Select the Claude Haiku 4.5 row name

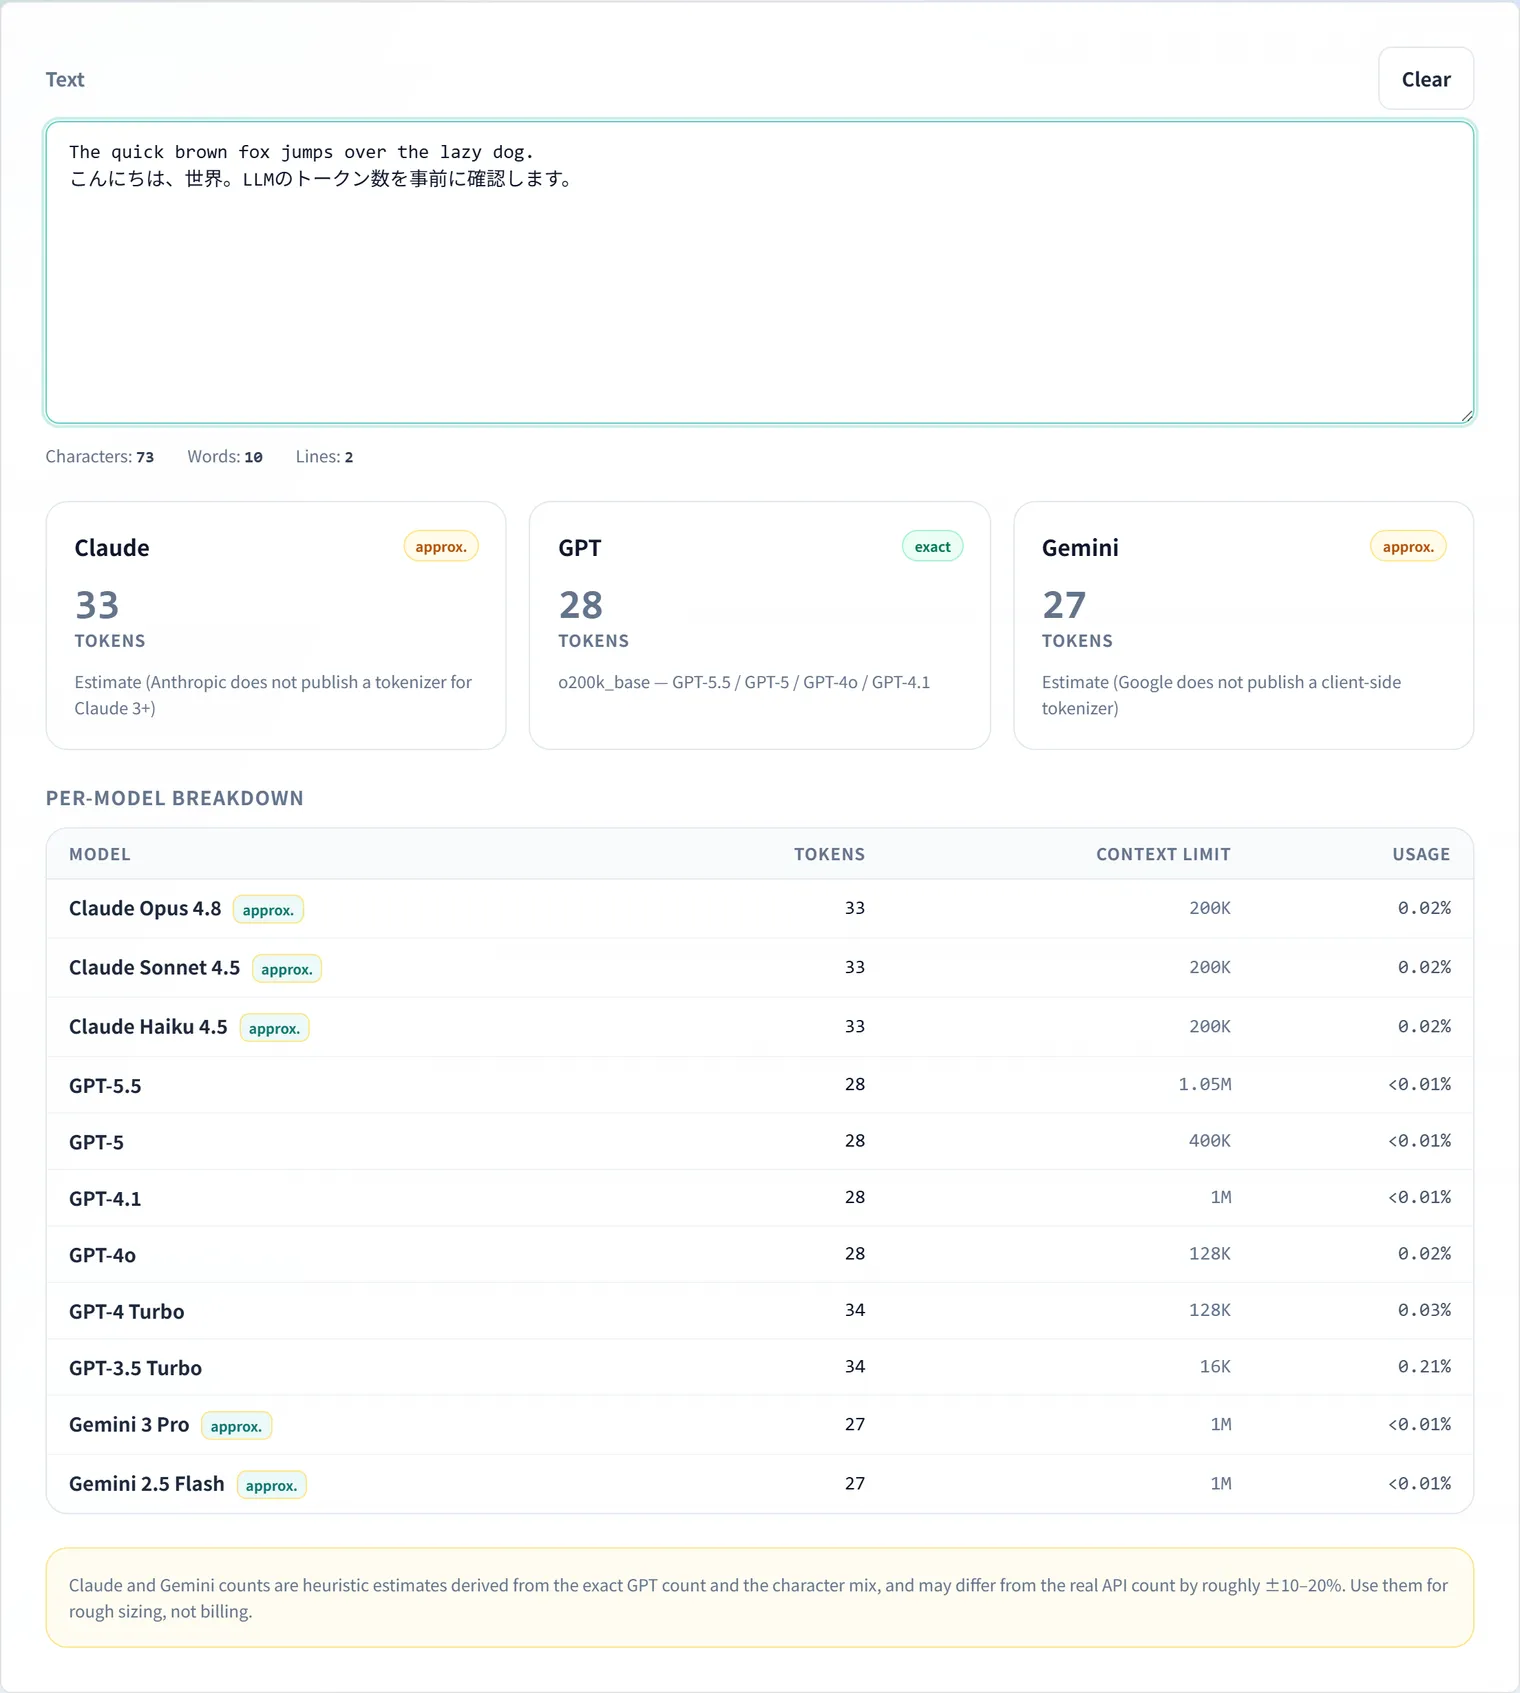(x=148, y=1026)
